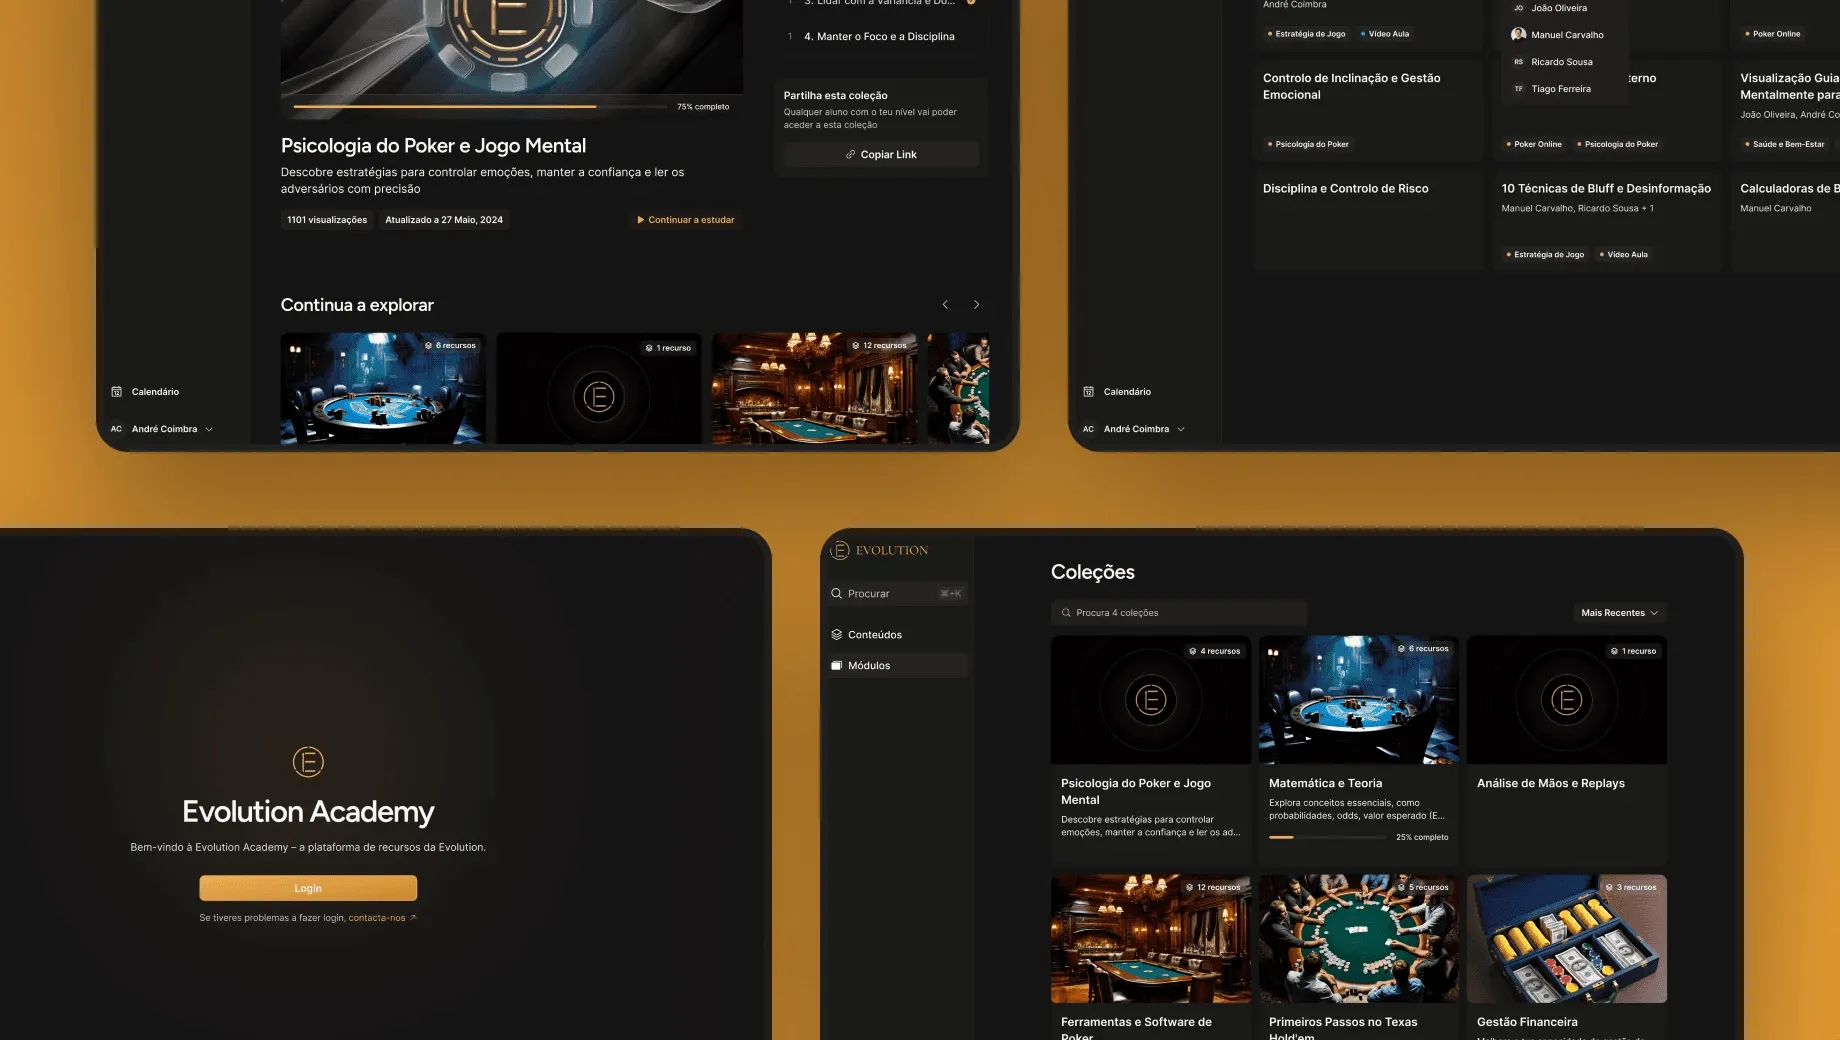The image size is (1840, 1040).
Task: Open the 12 recursos thumbnail in Continua a explorar
Action: [814, 389]
